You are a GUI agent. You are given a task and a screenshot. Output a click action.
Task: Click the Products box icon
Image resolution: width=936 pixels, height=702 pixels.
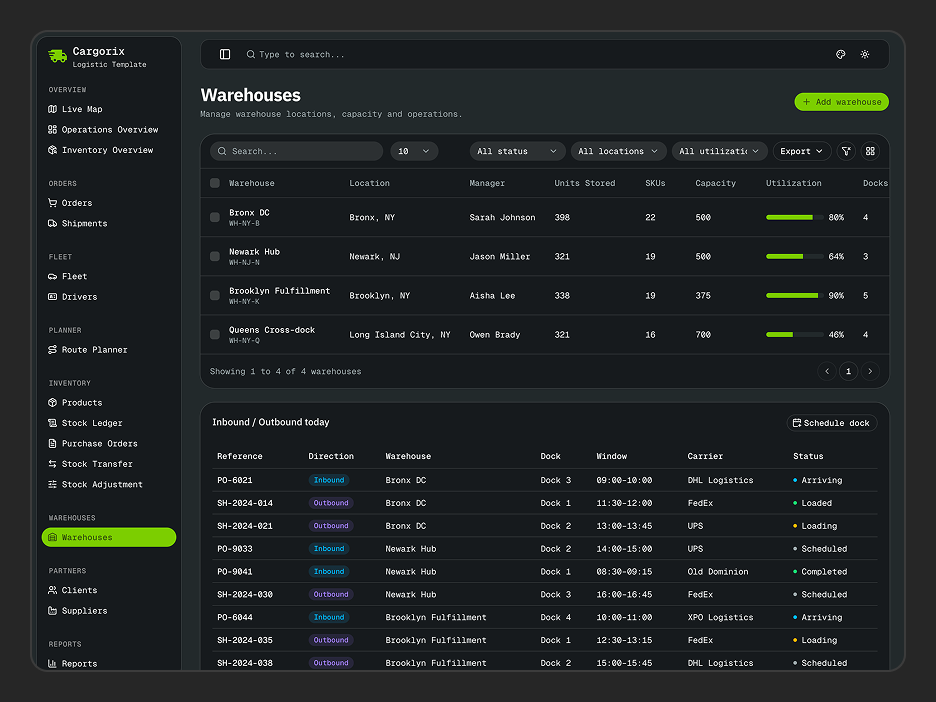click(53, 403)
